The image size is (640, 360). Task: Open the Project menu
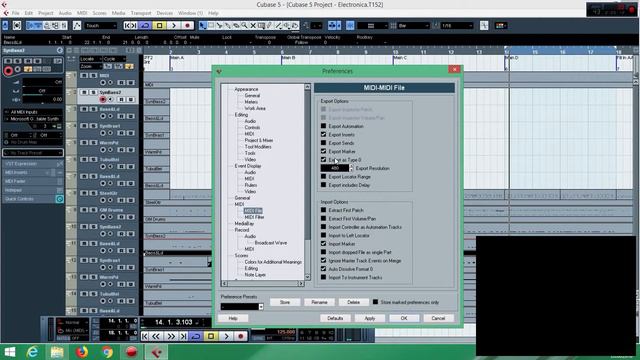click(46, 13)
